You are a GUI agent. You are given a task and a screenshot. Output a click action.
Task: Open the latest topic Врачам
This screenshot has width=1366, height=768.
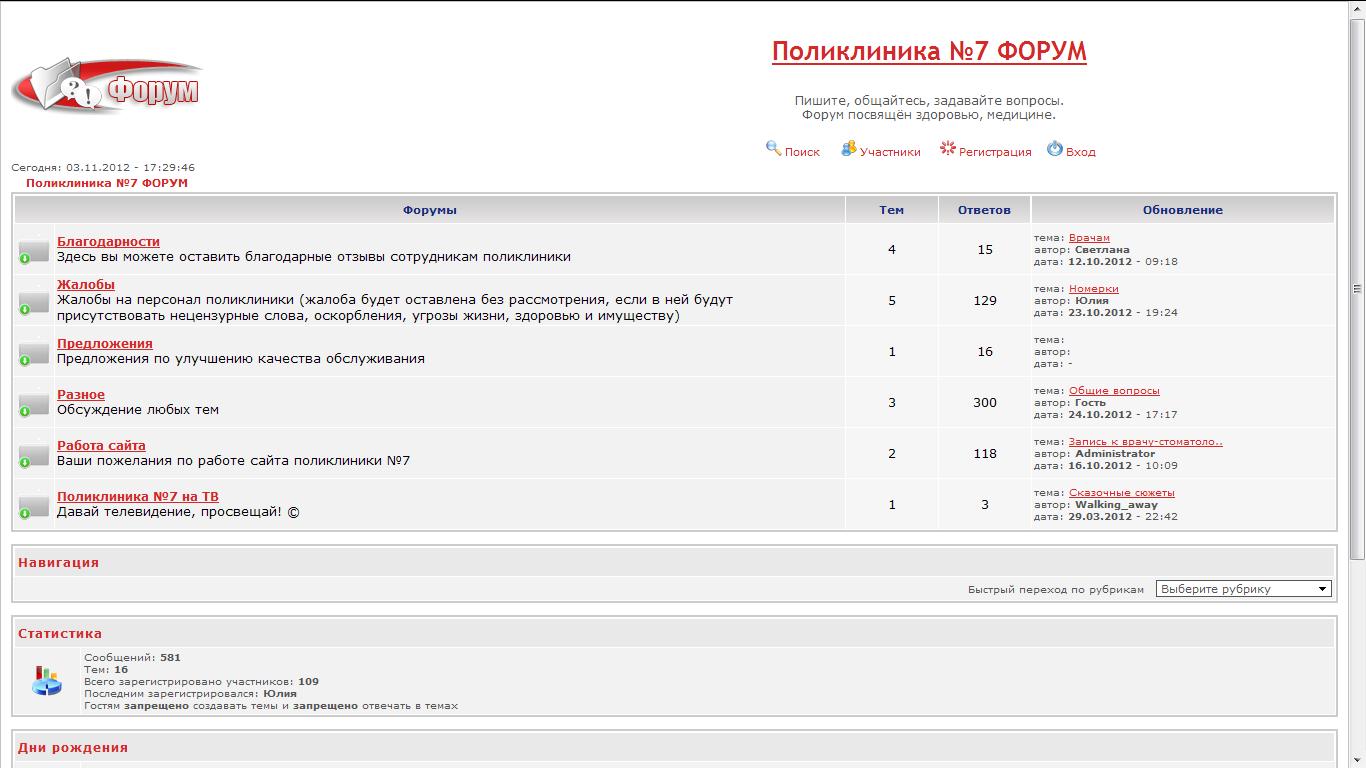click(1089, 238)
